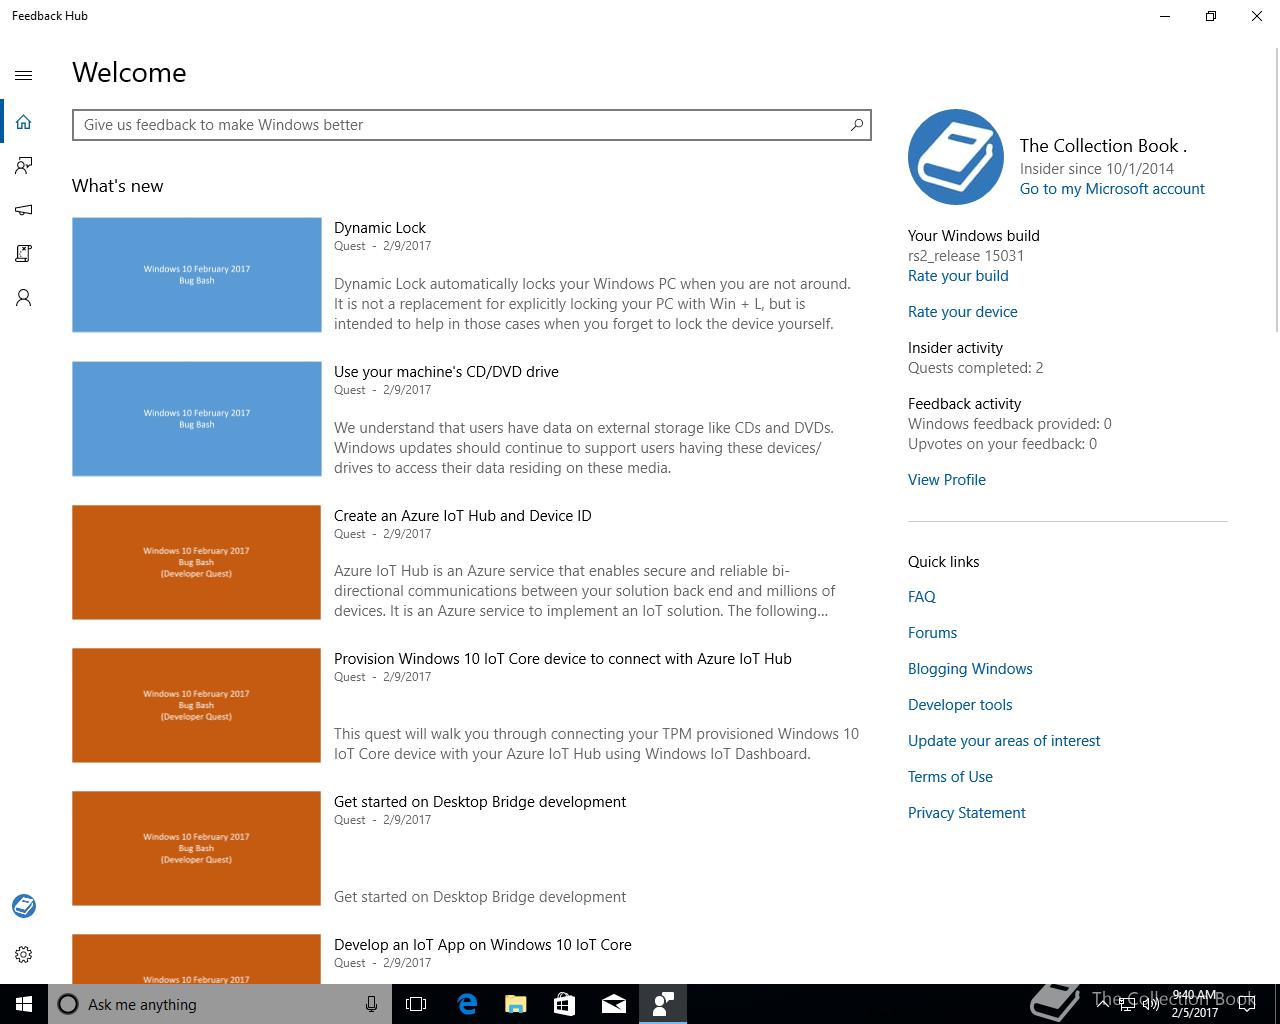Viewport: 1280px width, 1024px height.
Task: Open Quests icon in sidebar
Action: click(x=24, y=254)
